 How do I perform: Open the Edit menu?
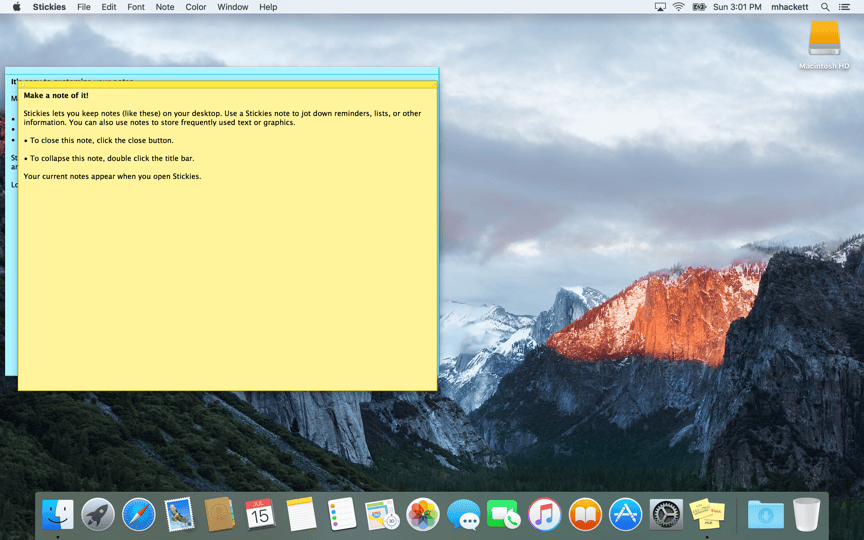(109, 7)
